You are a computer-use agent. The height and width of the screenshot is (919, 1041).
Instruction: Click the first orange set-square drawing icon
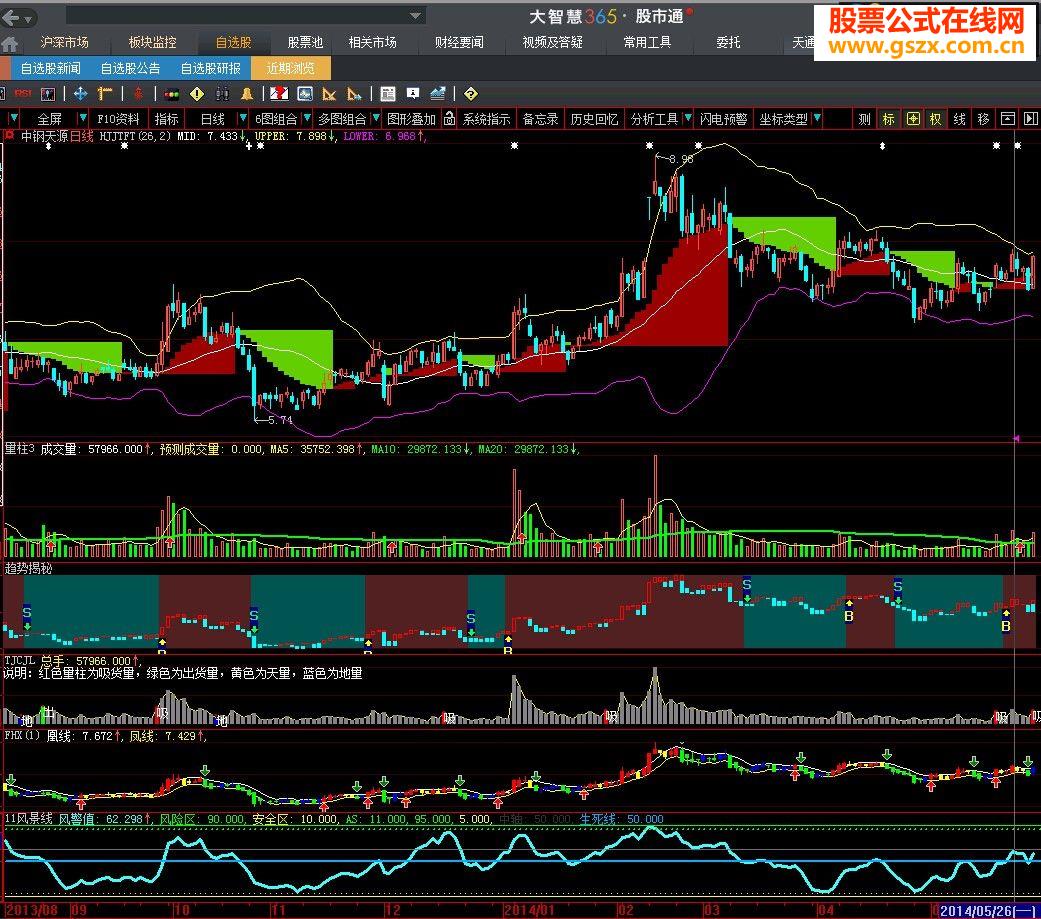click(329, 94)
